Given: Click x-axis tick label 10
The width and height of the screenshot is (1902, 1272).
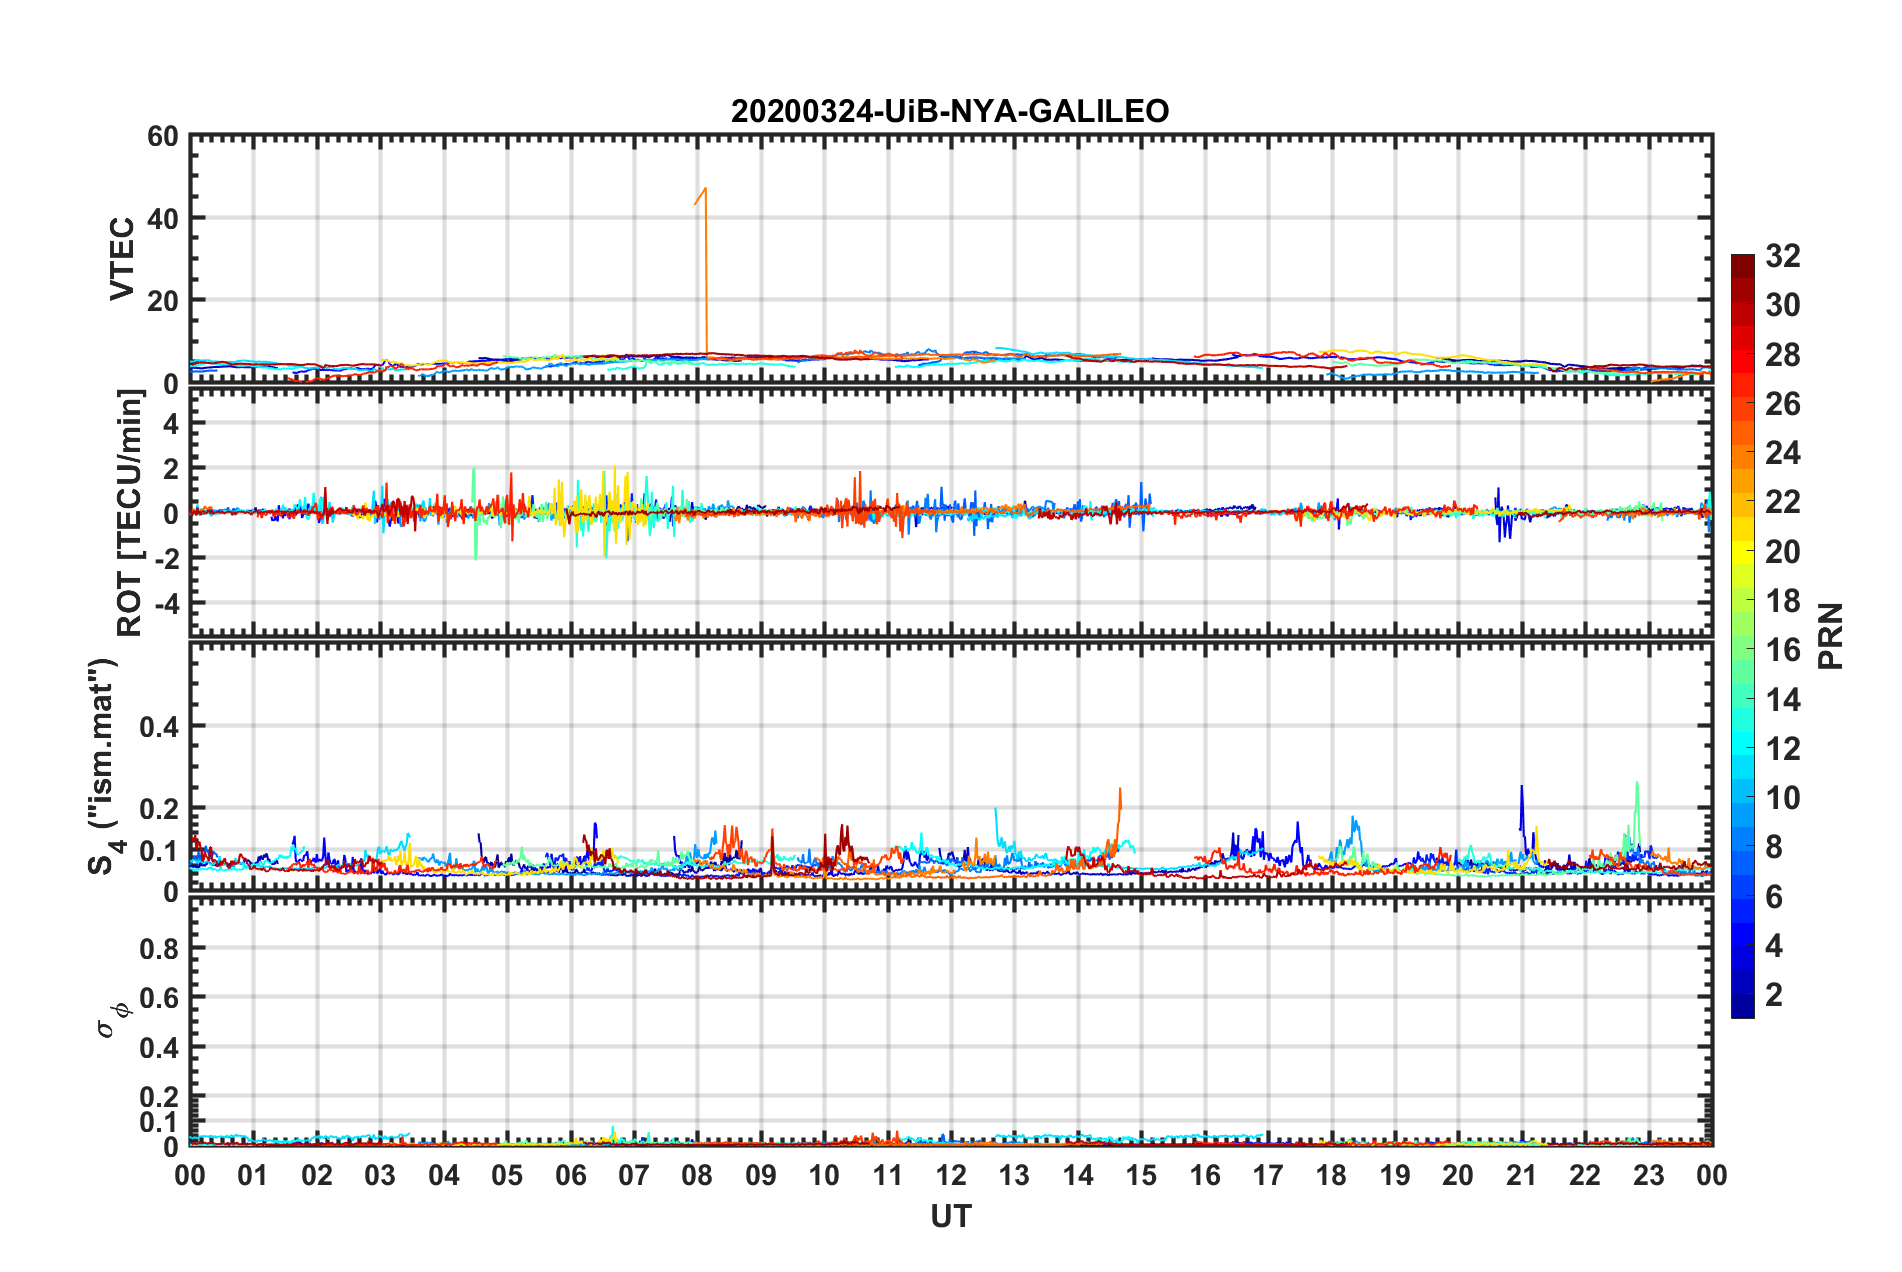Looking at the screenshot, I should tap(824, 1175).
